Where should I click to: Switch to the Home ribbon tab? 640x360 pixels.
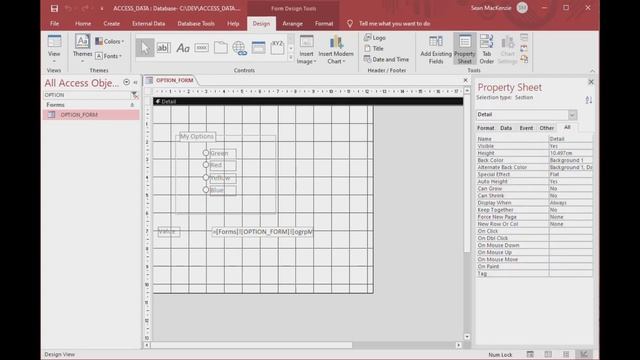(x=83, y=24)
